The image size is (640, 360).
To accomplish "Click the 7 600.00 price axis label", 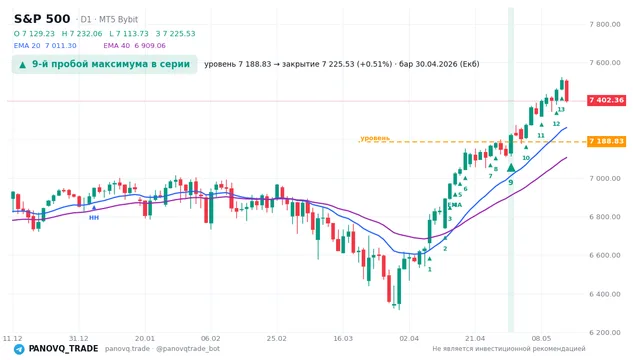I will coord(604,63).
